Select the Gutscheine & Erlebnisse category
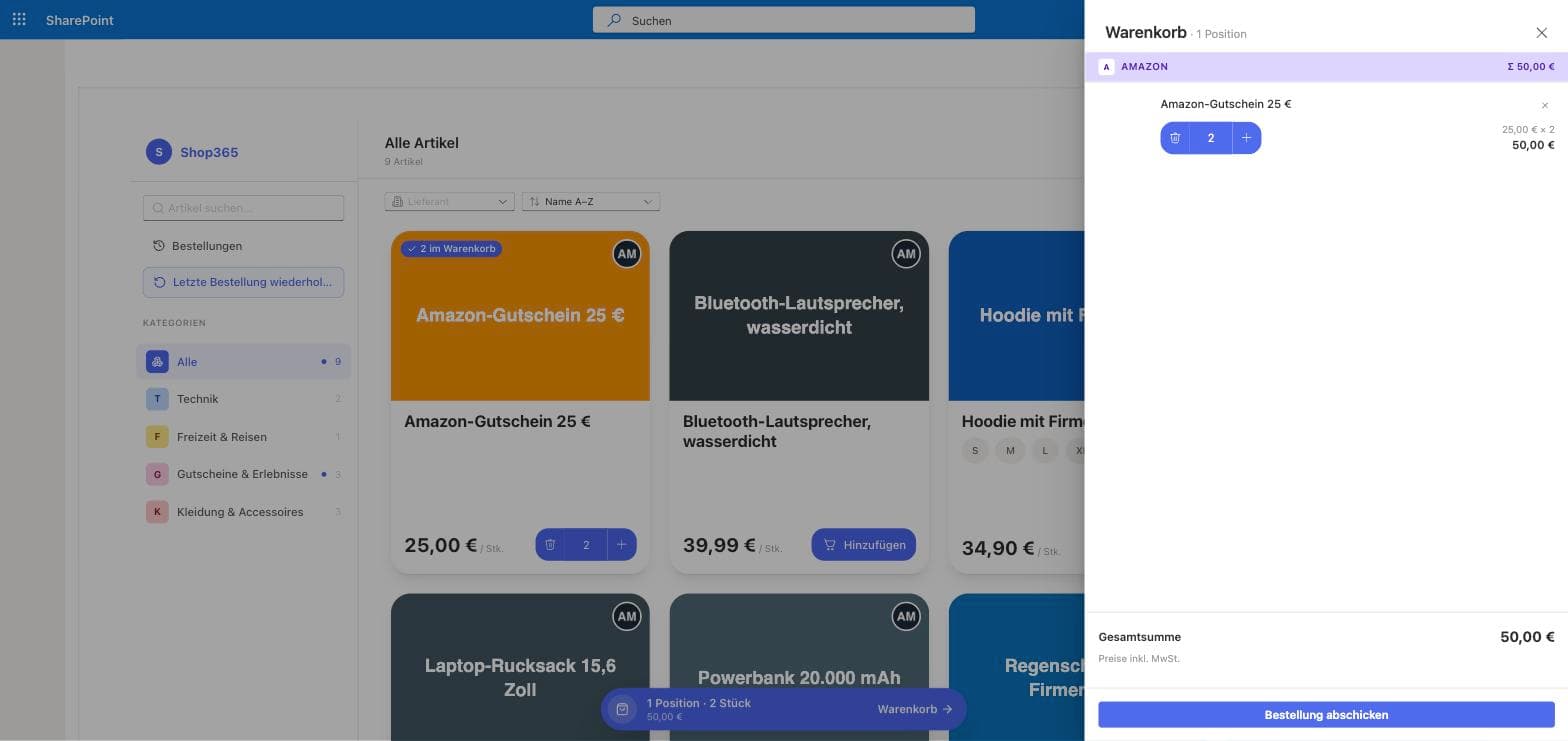Viewport: 1568px width, 741px height. point(244,474)
